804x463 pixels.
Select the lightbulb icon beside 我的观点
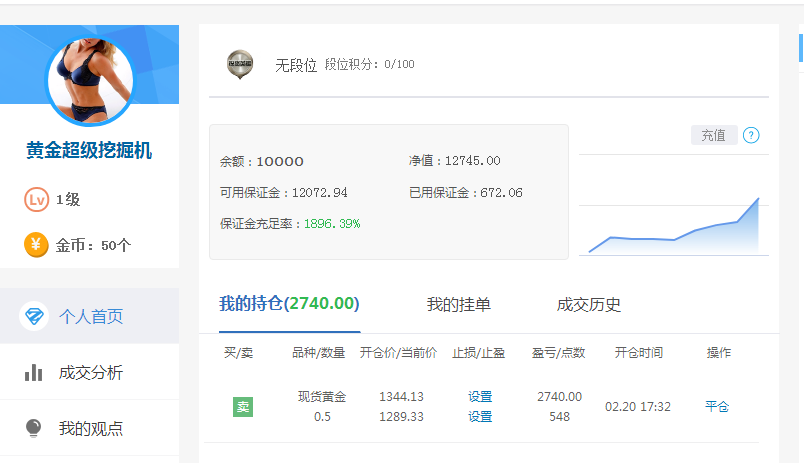tap(33, 428)
